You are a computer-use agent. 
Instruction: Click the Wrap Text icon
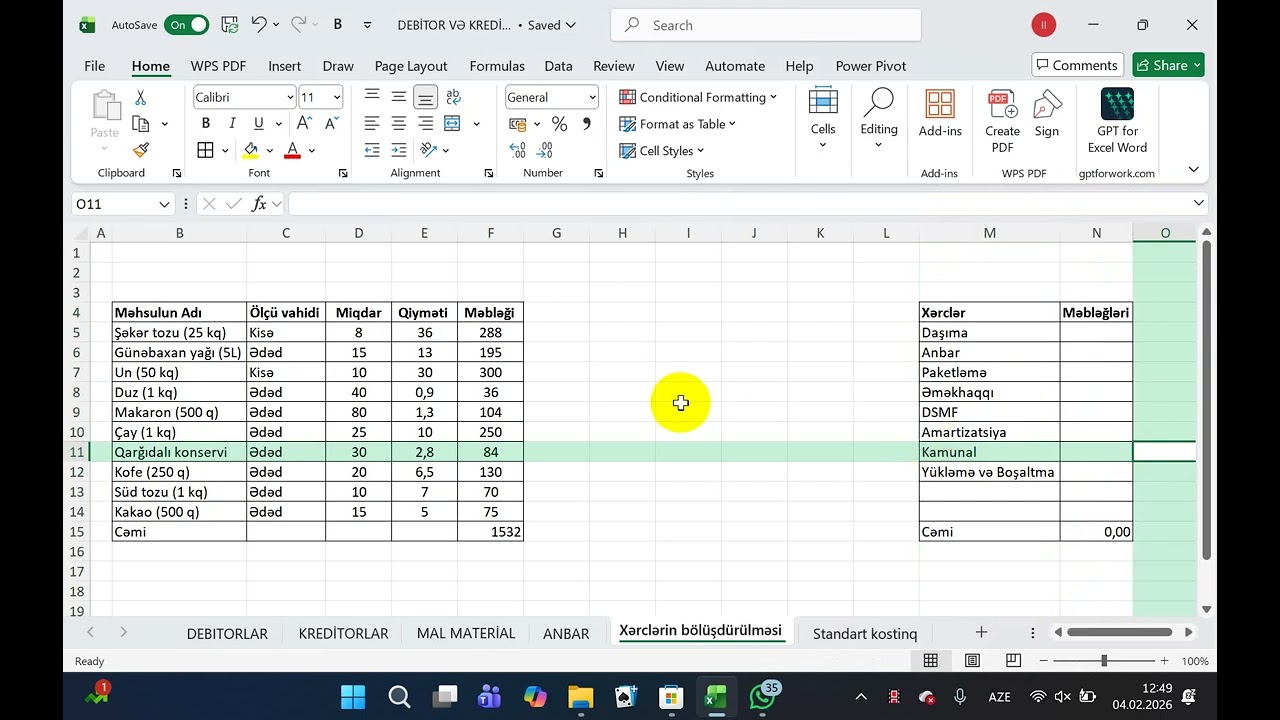(453, 97)
